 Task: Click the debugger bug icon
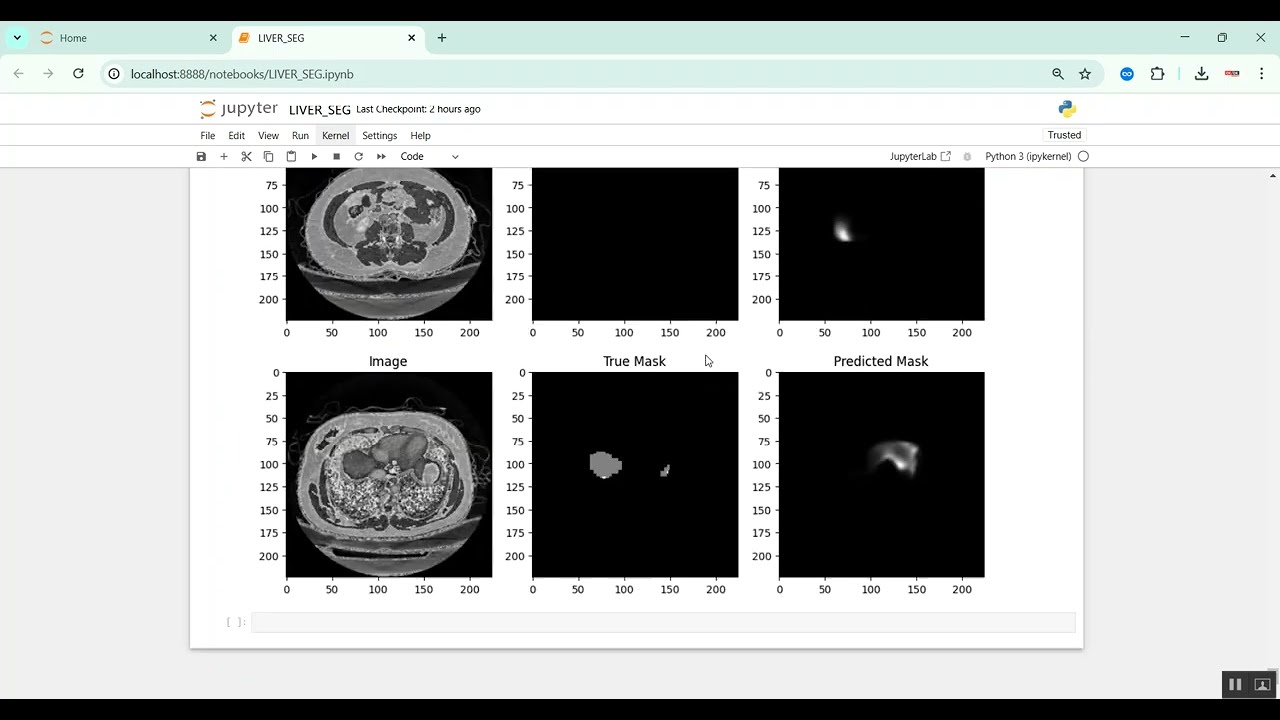tap(967, 156)
